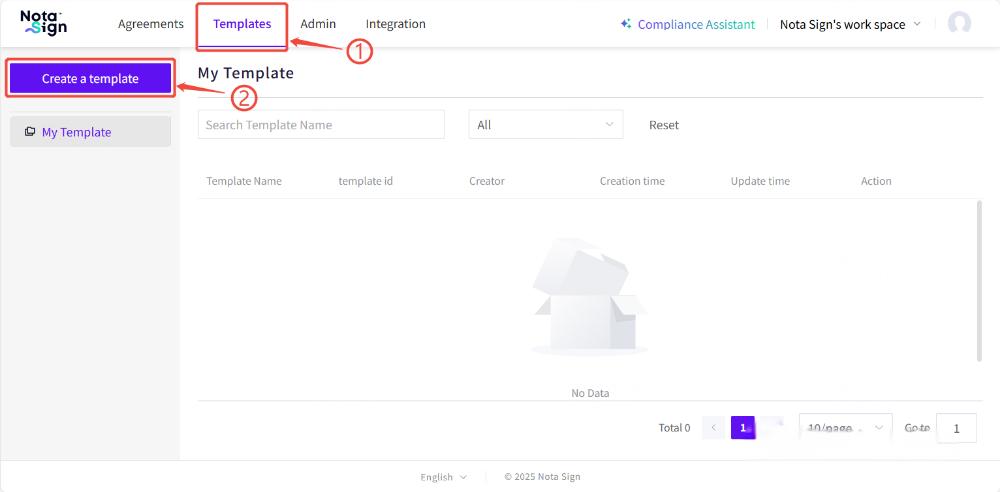Open the English language selector
The width and height of the screenshot is (1000, 492).
443,477
